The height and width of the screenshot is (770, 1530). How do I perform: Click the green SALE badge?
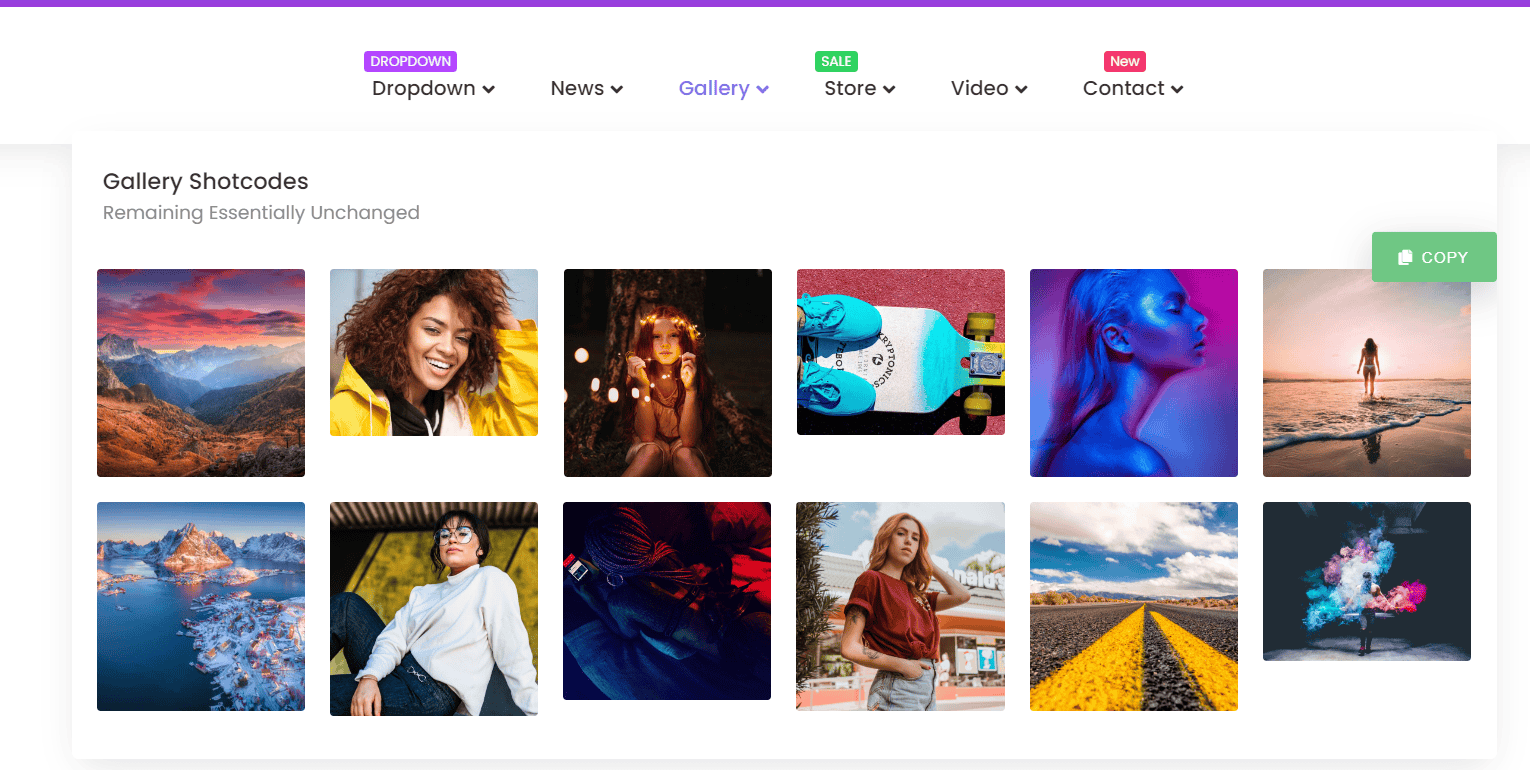click(836, 61)
